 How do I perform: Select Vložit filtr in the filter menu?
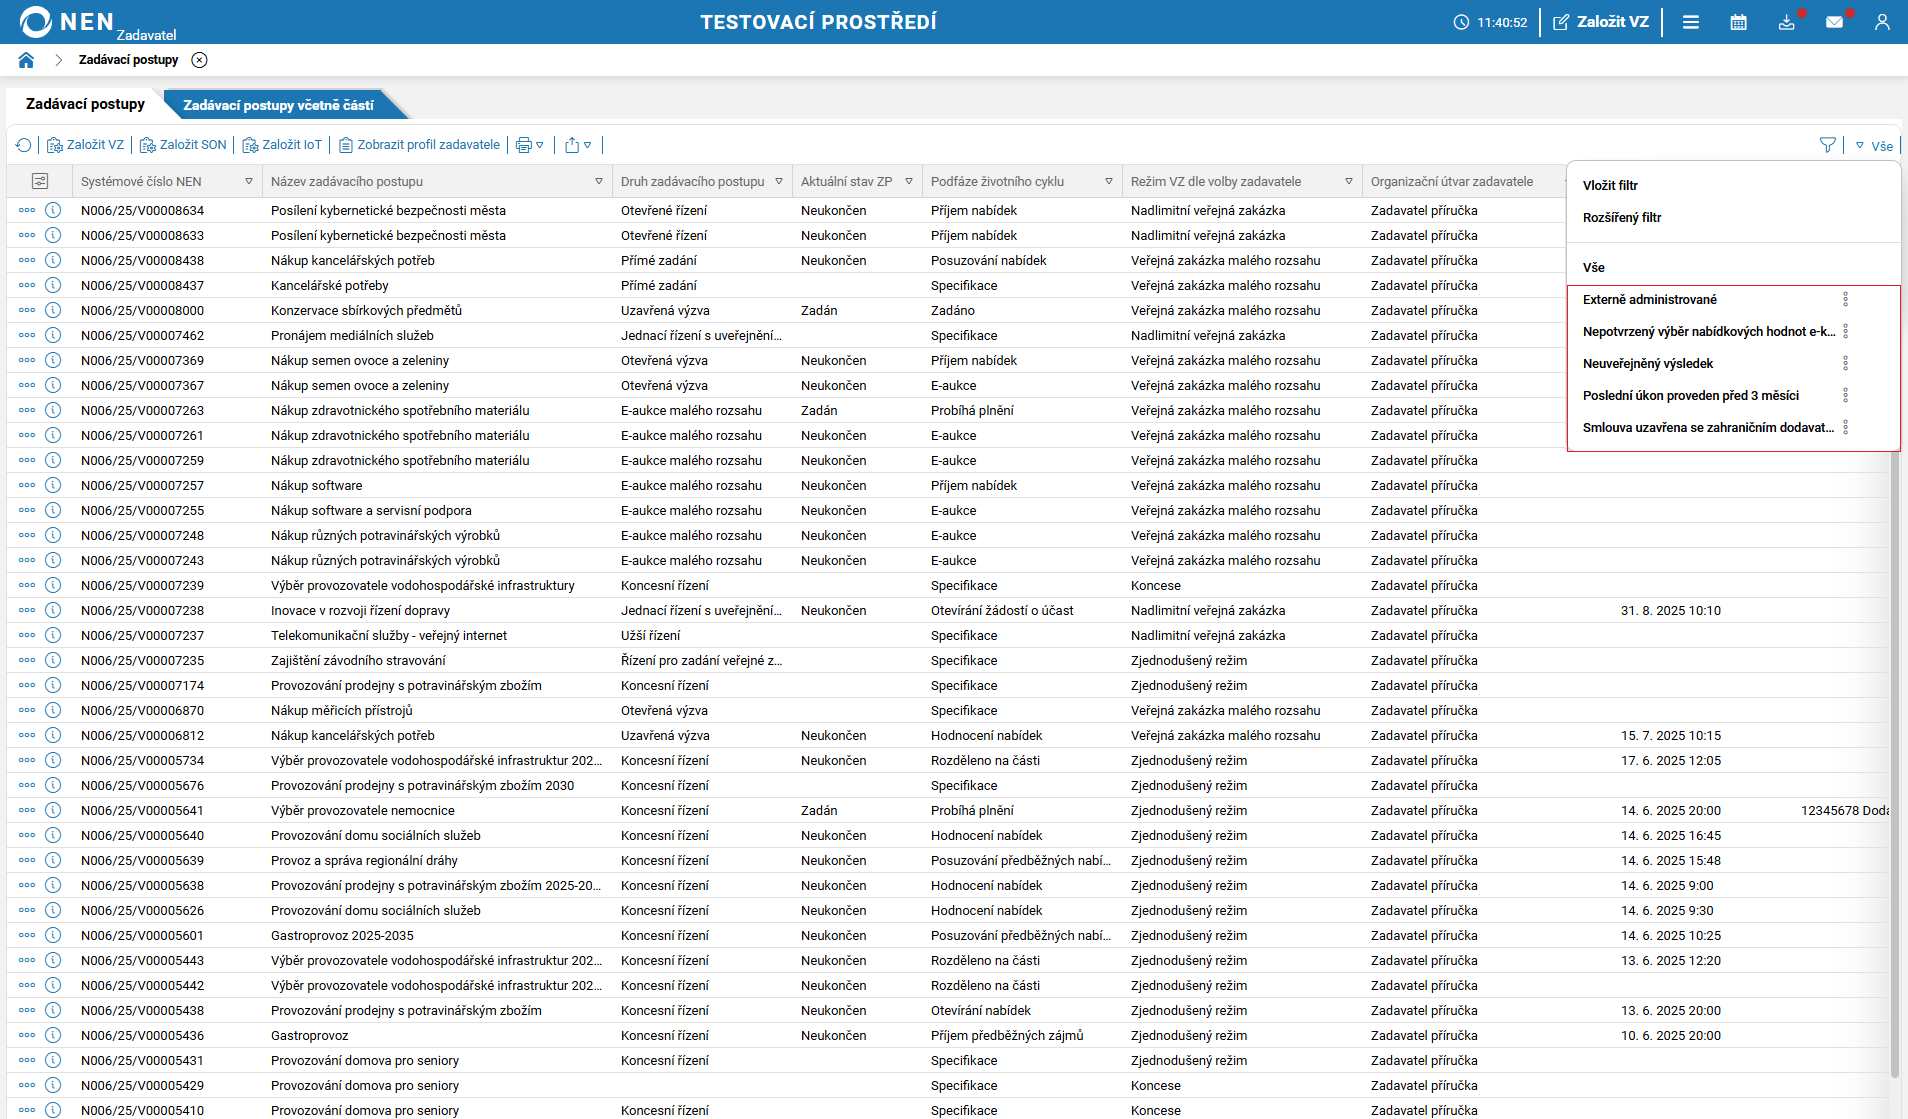(x=1610, y=185)
